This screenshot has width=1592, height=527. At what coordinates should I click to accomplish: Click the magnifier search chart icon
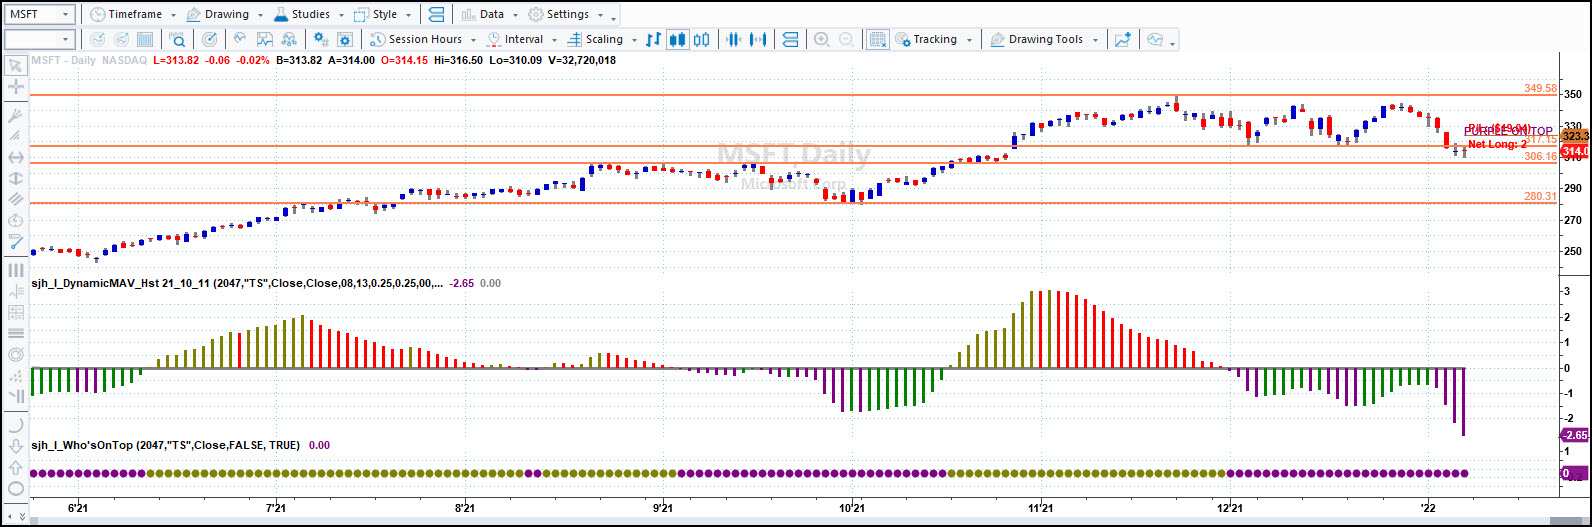pos(177,40)
